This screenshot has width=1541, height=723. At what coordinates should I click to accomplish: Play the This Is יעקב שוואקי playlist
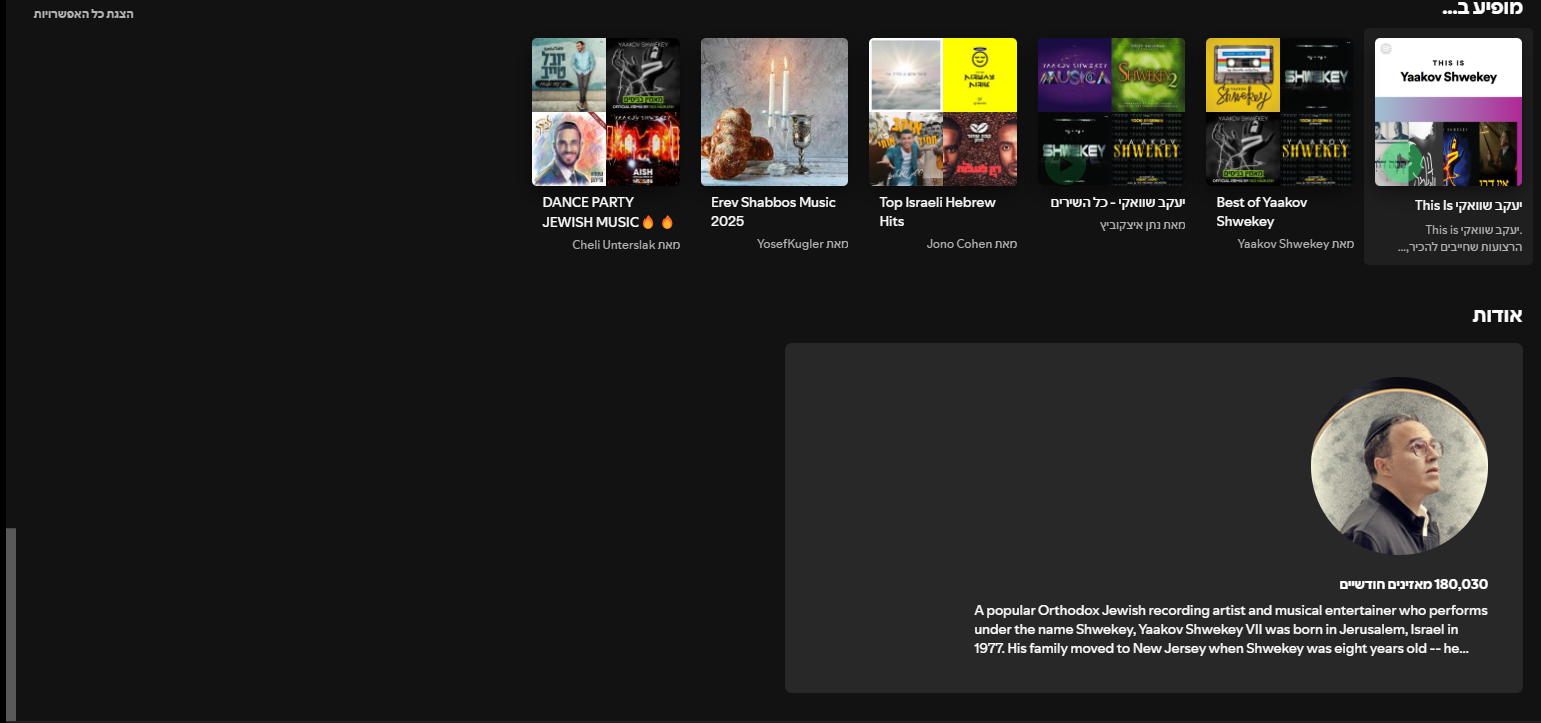click(x=1401, y=162)
